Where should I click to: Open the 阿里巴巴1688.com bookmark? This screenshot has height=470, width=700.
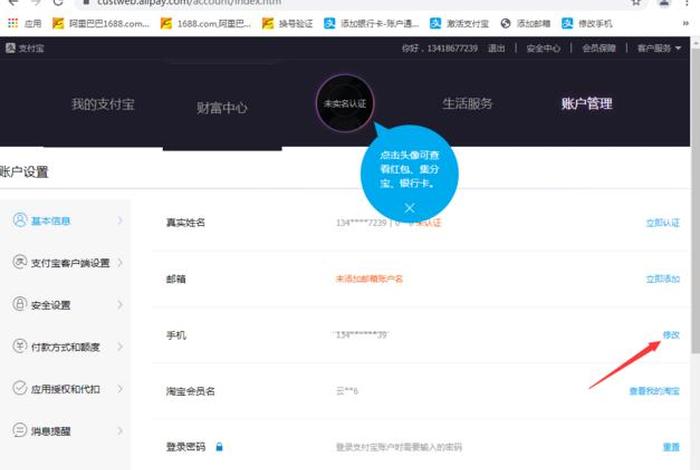coord(101,23)
